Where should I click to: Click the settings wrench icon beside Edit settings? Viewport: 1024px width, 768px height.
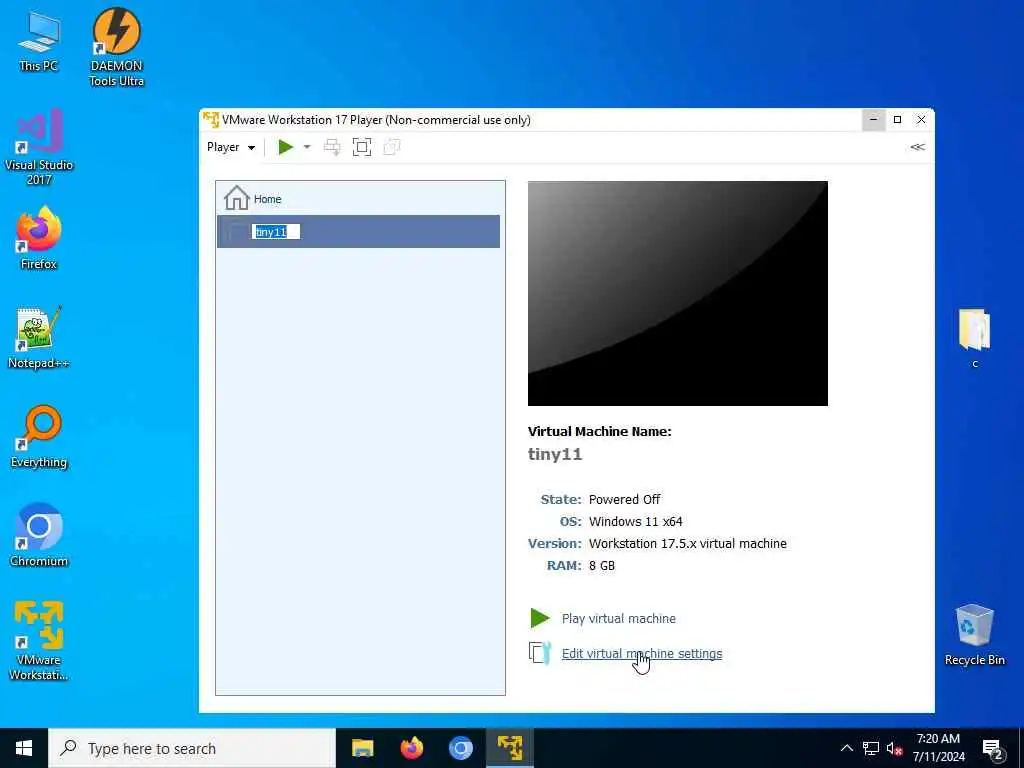[x=540, y=653]
